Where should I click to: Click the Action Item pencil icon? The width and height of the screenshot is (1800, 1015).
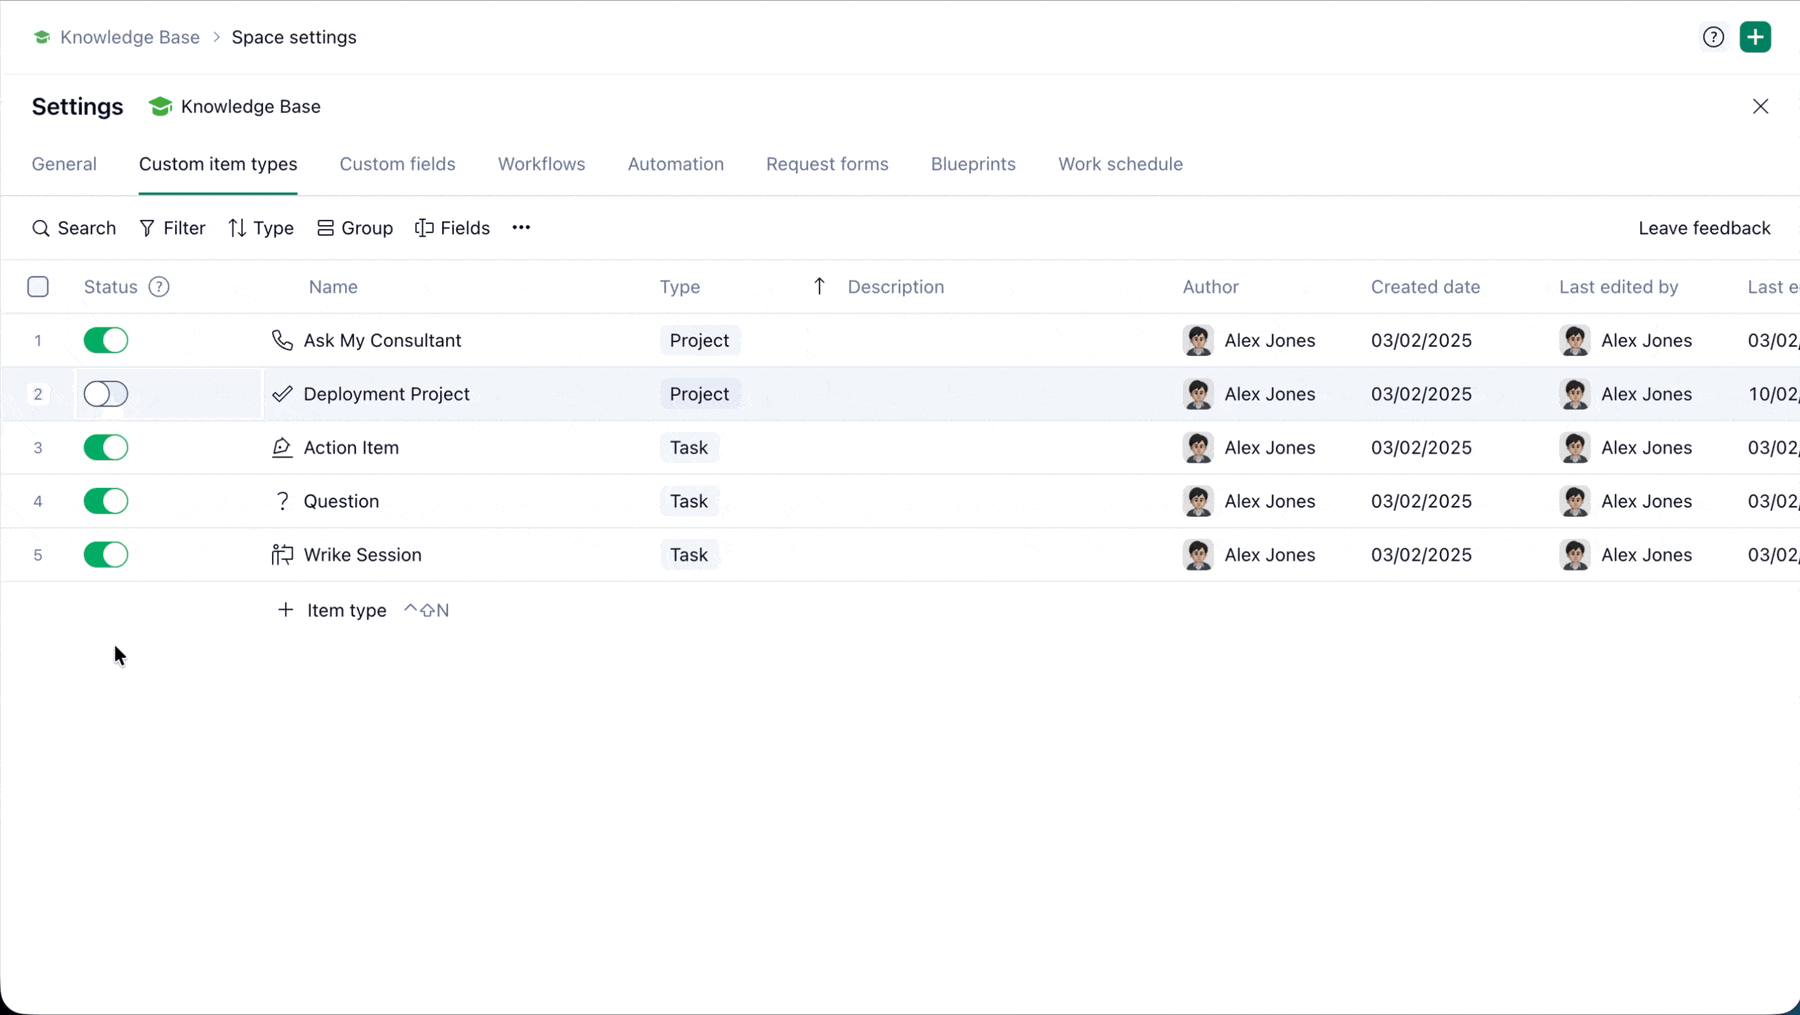point(282,448)
